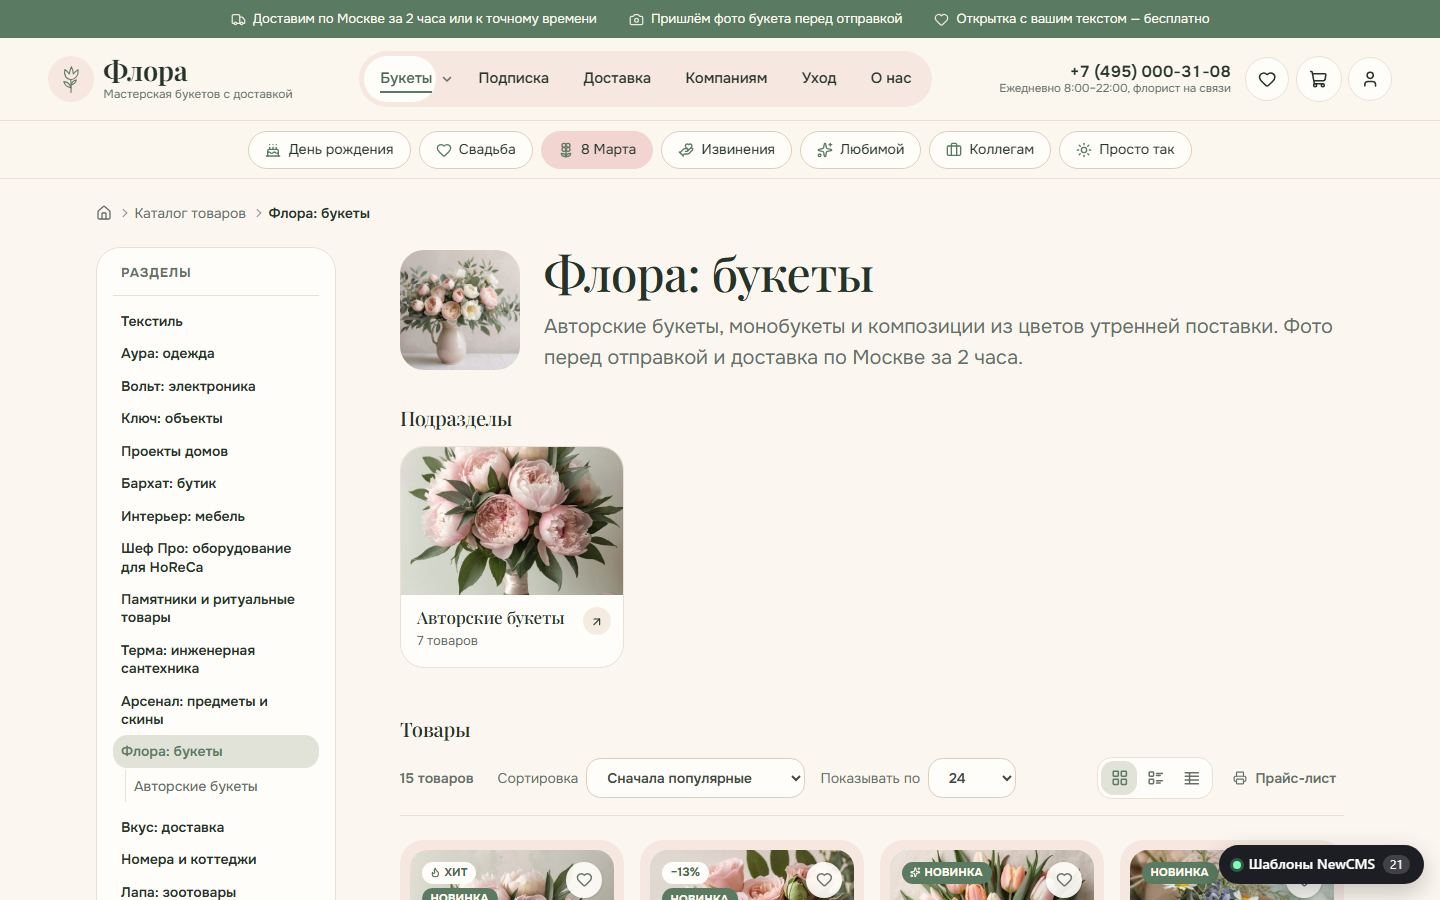The height and width of the screenshot is (900, 1440).
Task: Open Букеты in main navigation
Action: pyautogui.click(x=406, y=78)
